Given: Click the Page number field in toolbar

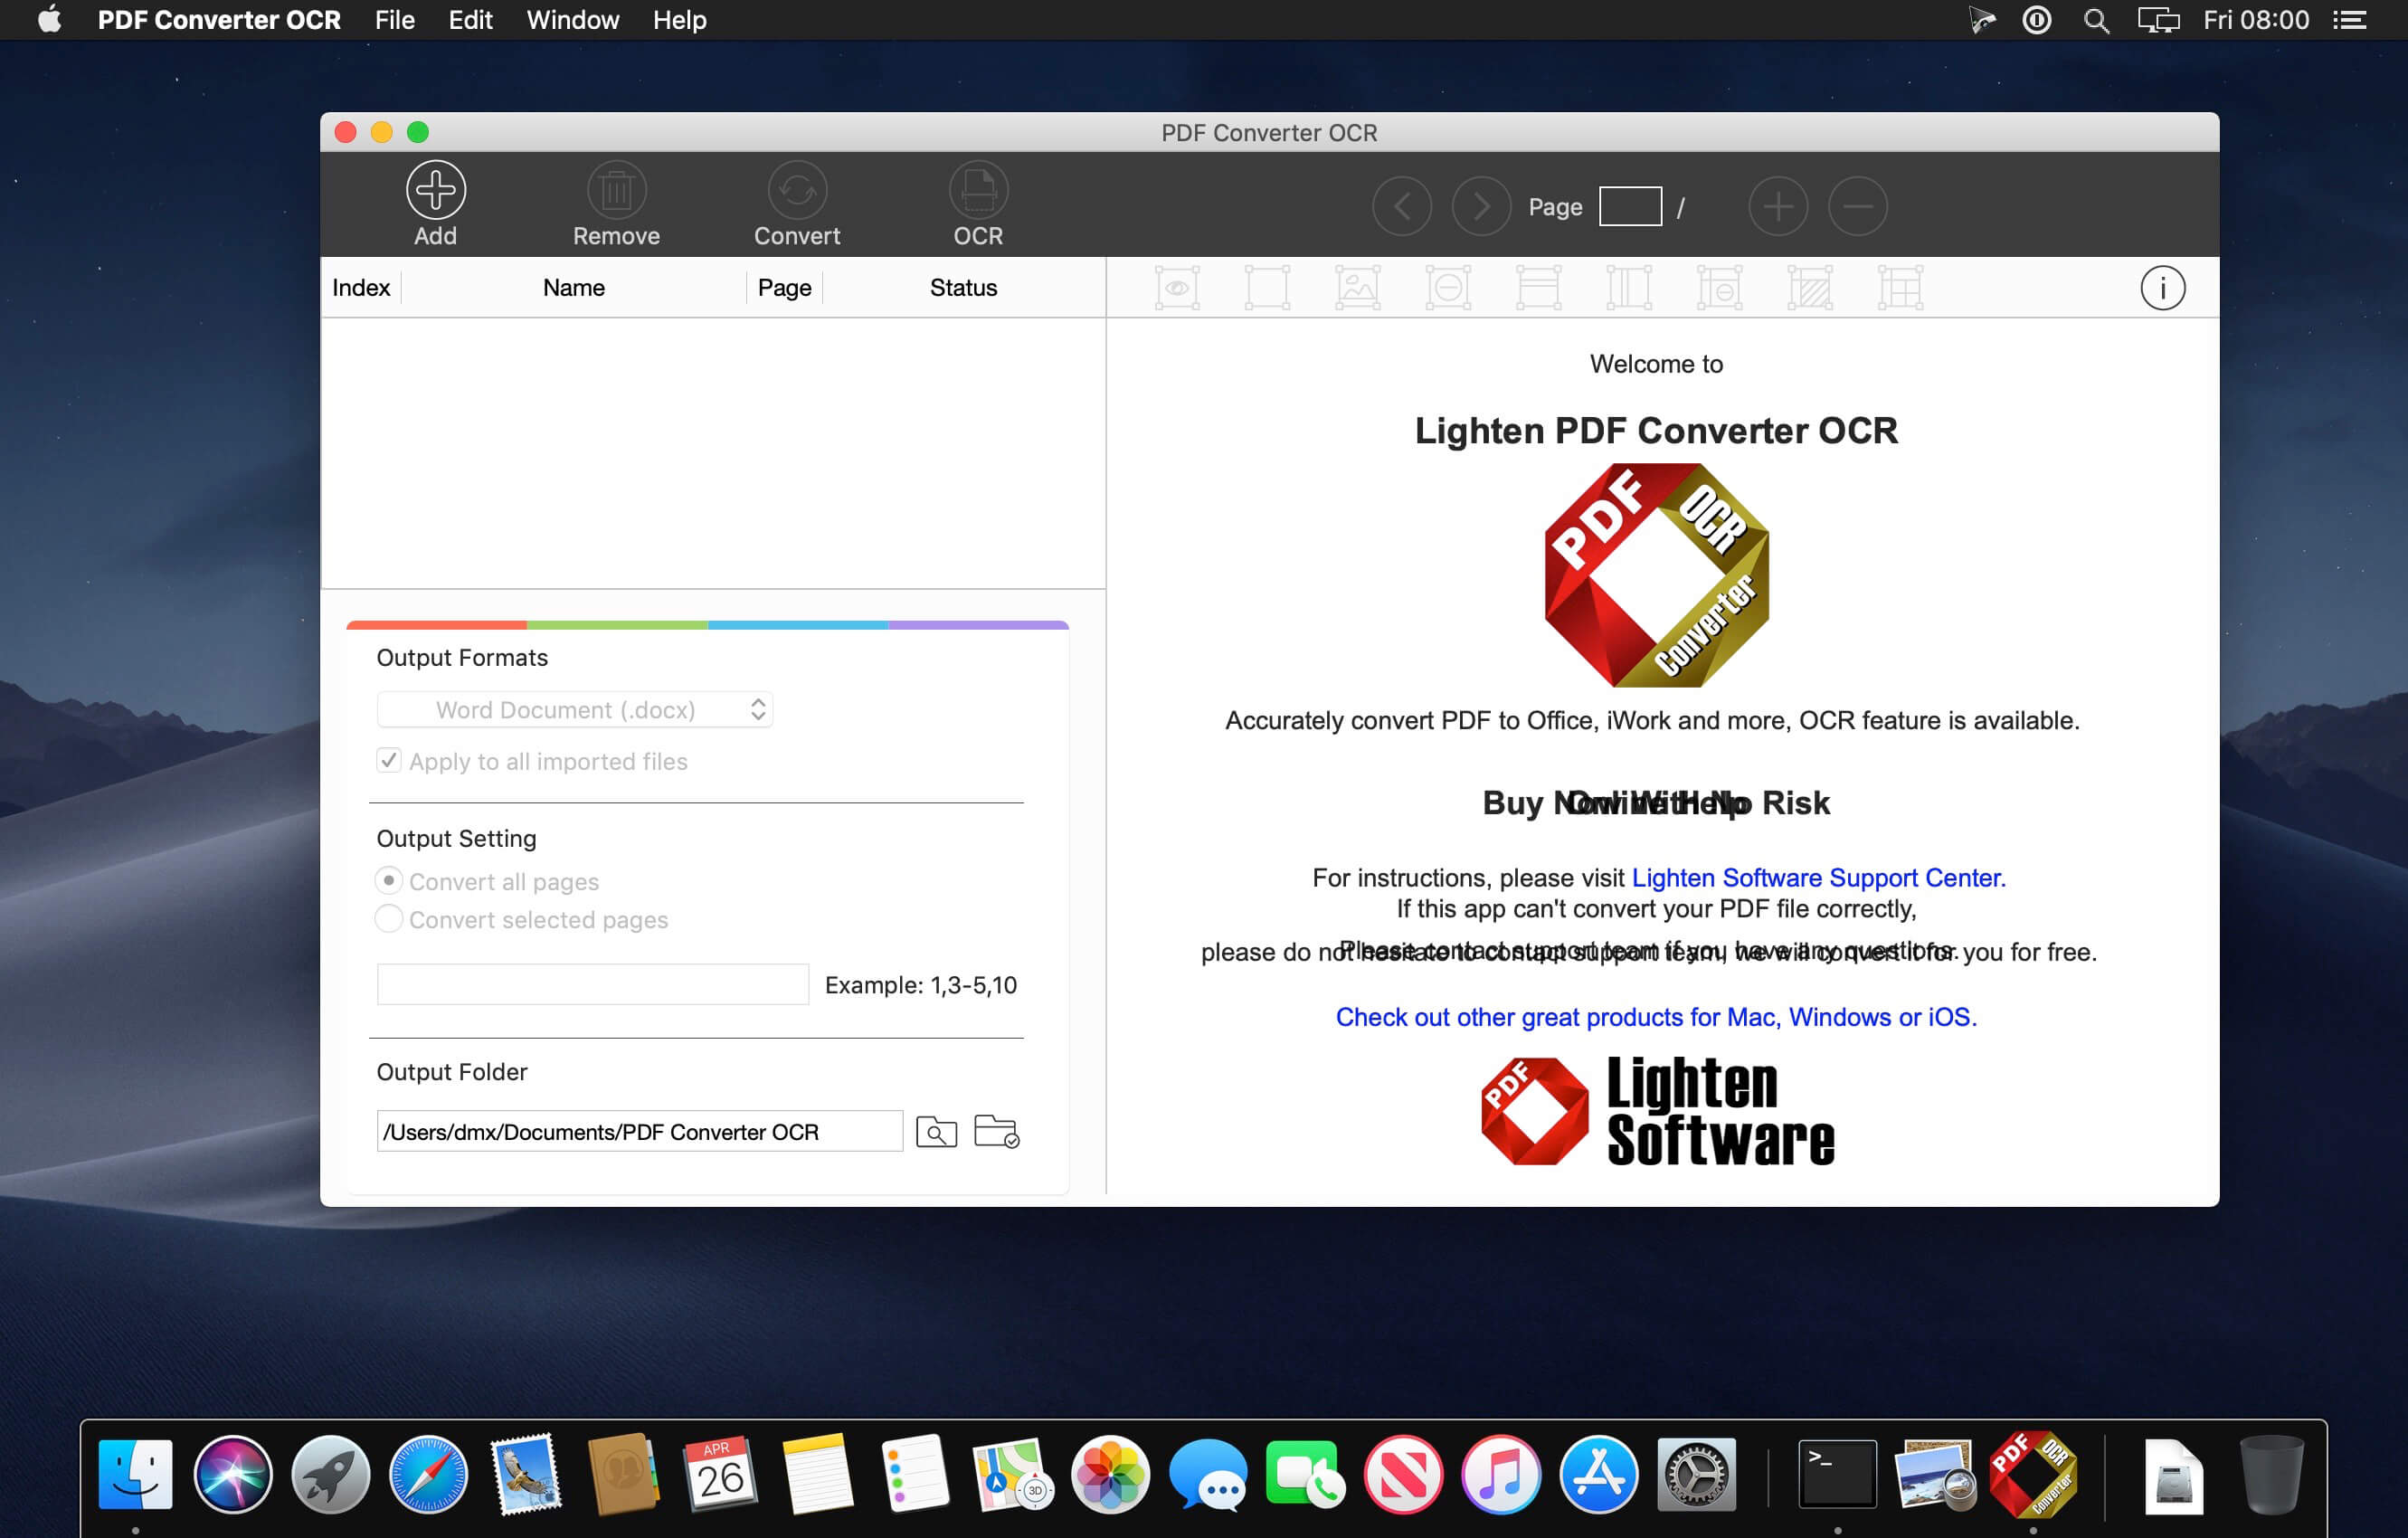Looking at the screenshot, I should [x=1629, y=207].
